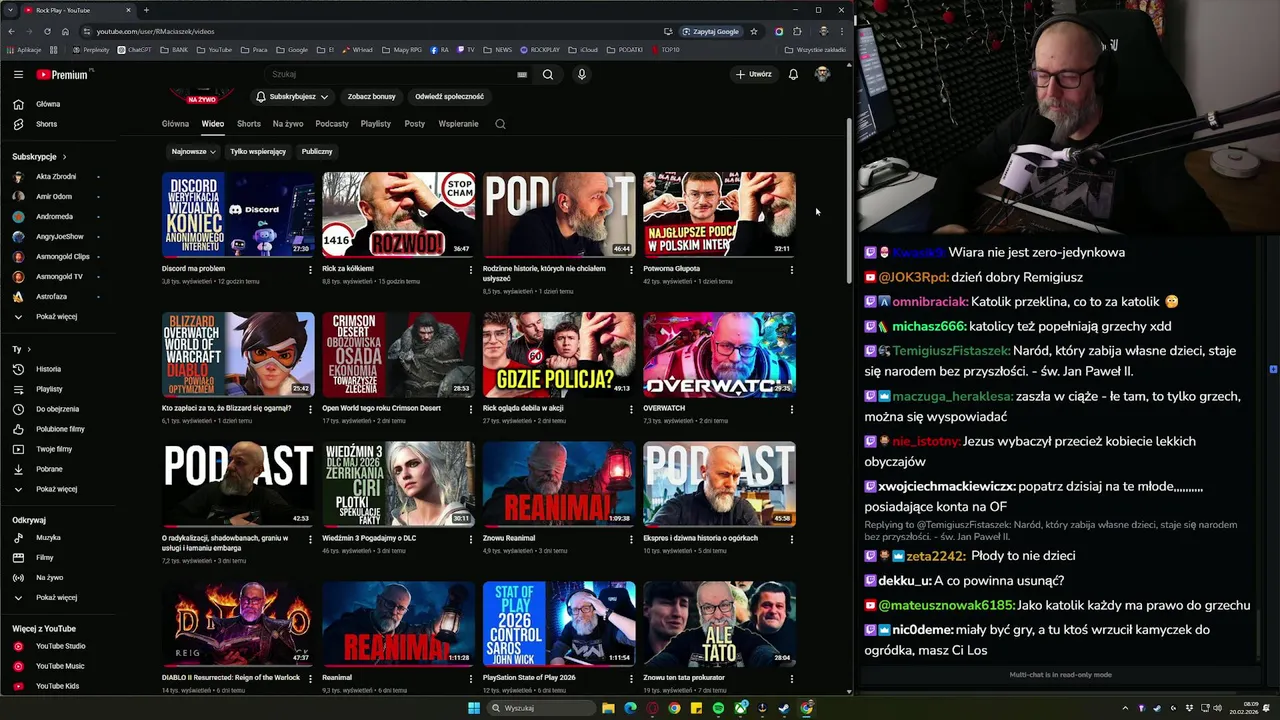Open Chrome tab search dropdown arrow
Image resolution: width=1280 pixels, height=720 pixels.
click(8, 10)
